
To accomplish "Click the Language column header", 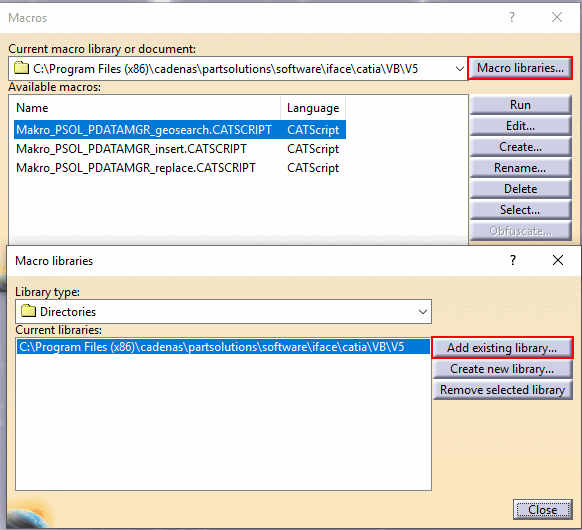I will coord(313,108).
